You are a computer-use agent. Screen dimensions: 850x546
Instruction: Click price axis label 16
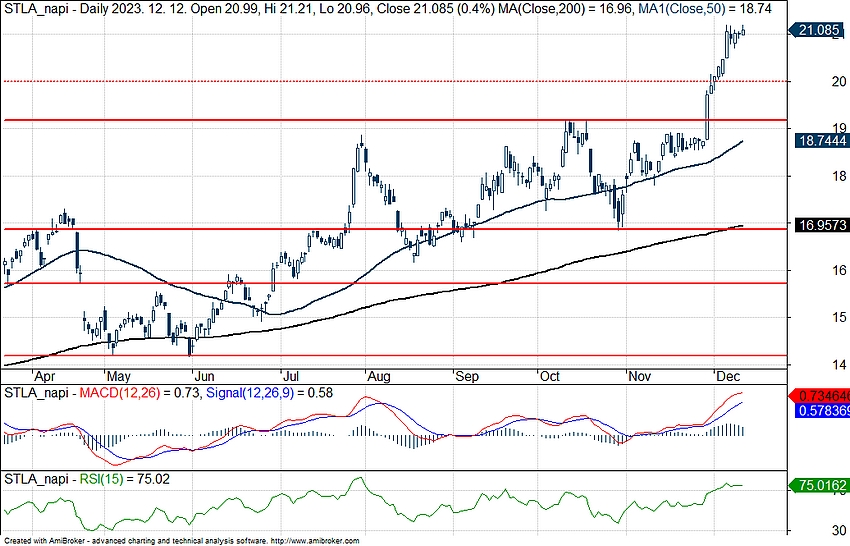(839, 270)
